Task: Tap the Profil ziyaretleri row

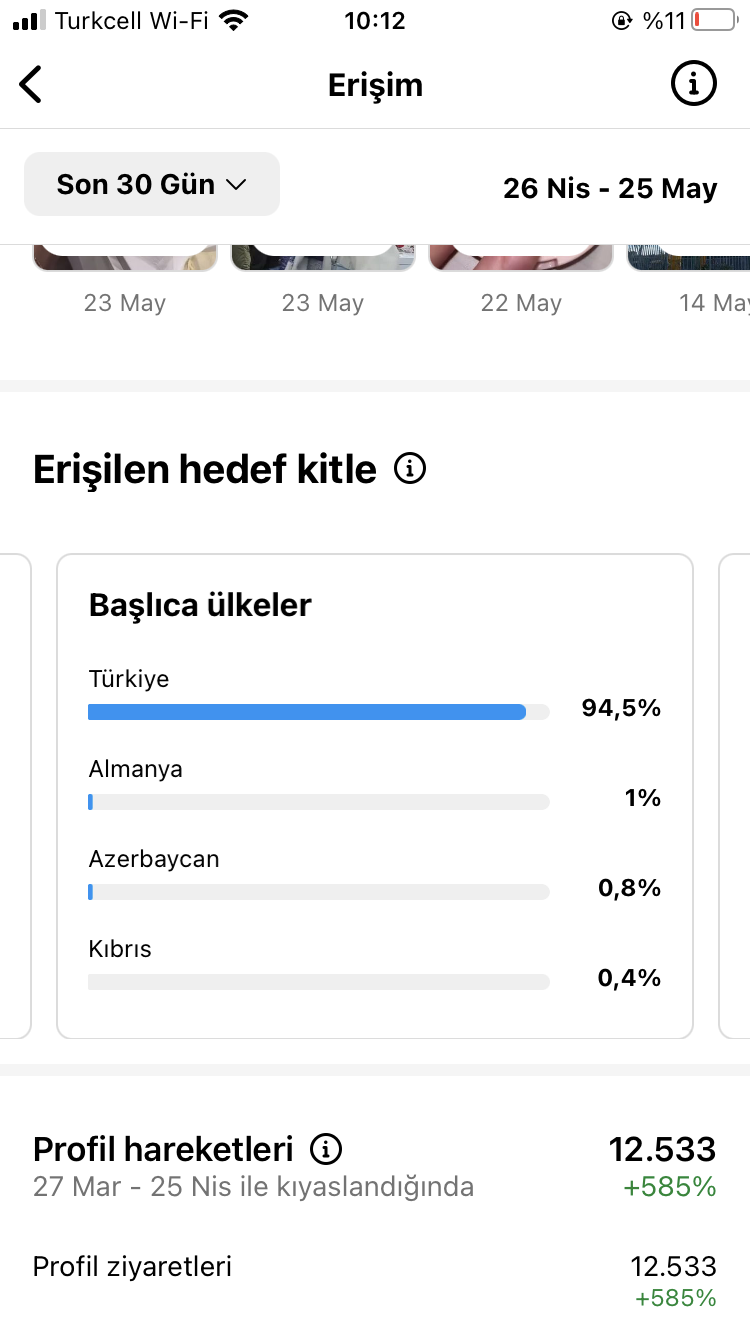Action: click(375, 1281)
